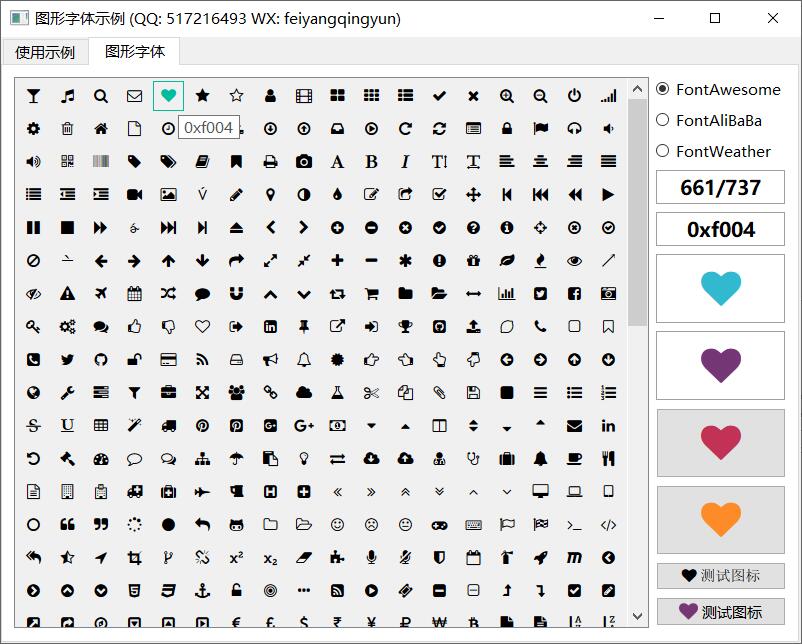Image resolution: width=802 pixels, height=644 pixels.
Task: Select the trophy cup icon
Action: (405, 327)
